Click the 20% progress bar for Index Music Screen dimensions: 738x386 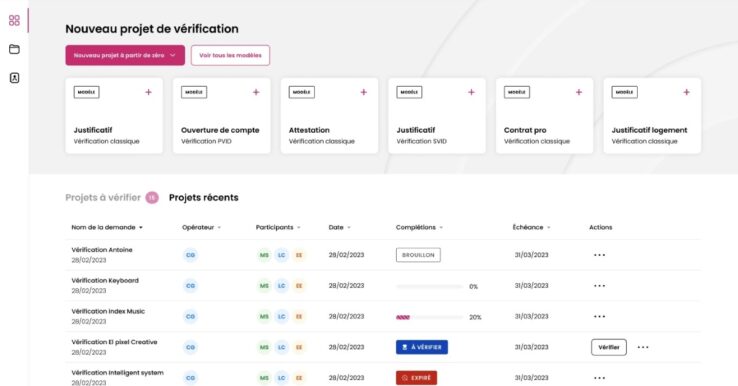(x=429, y=317)
